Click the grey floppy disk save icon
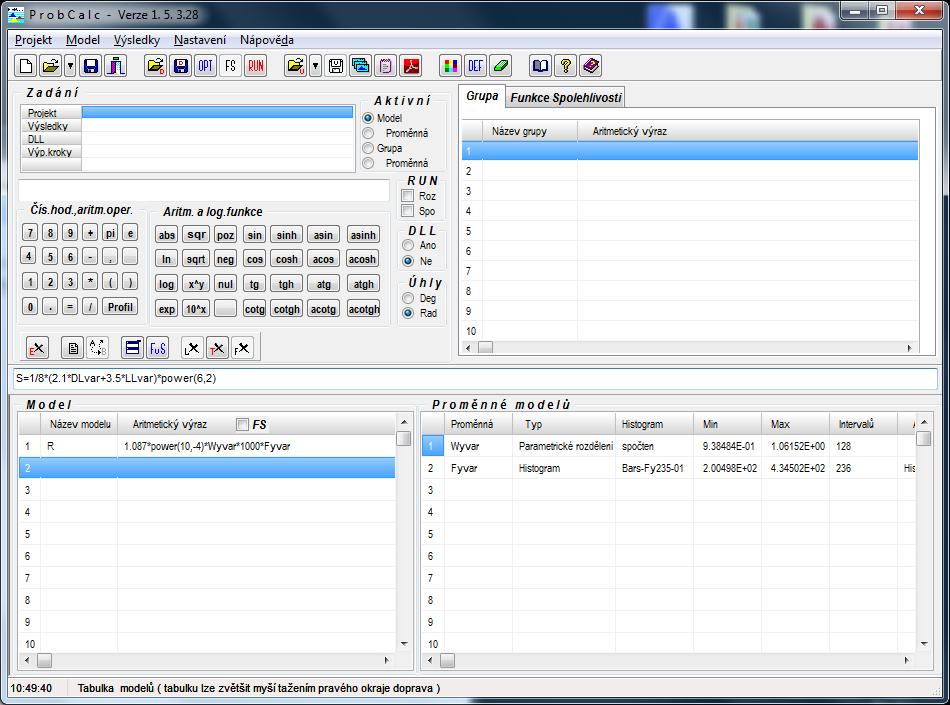This screenshot has width=950, height=705. (336, 65)
